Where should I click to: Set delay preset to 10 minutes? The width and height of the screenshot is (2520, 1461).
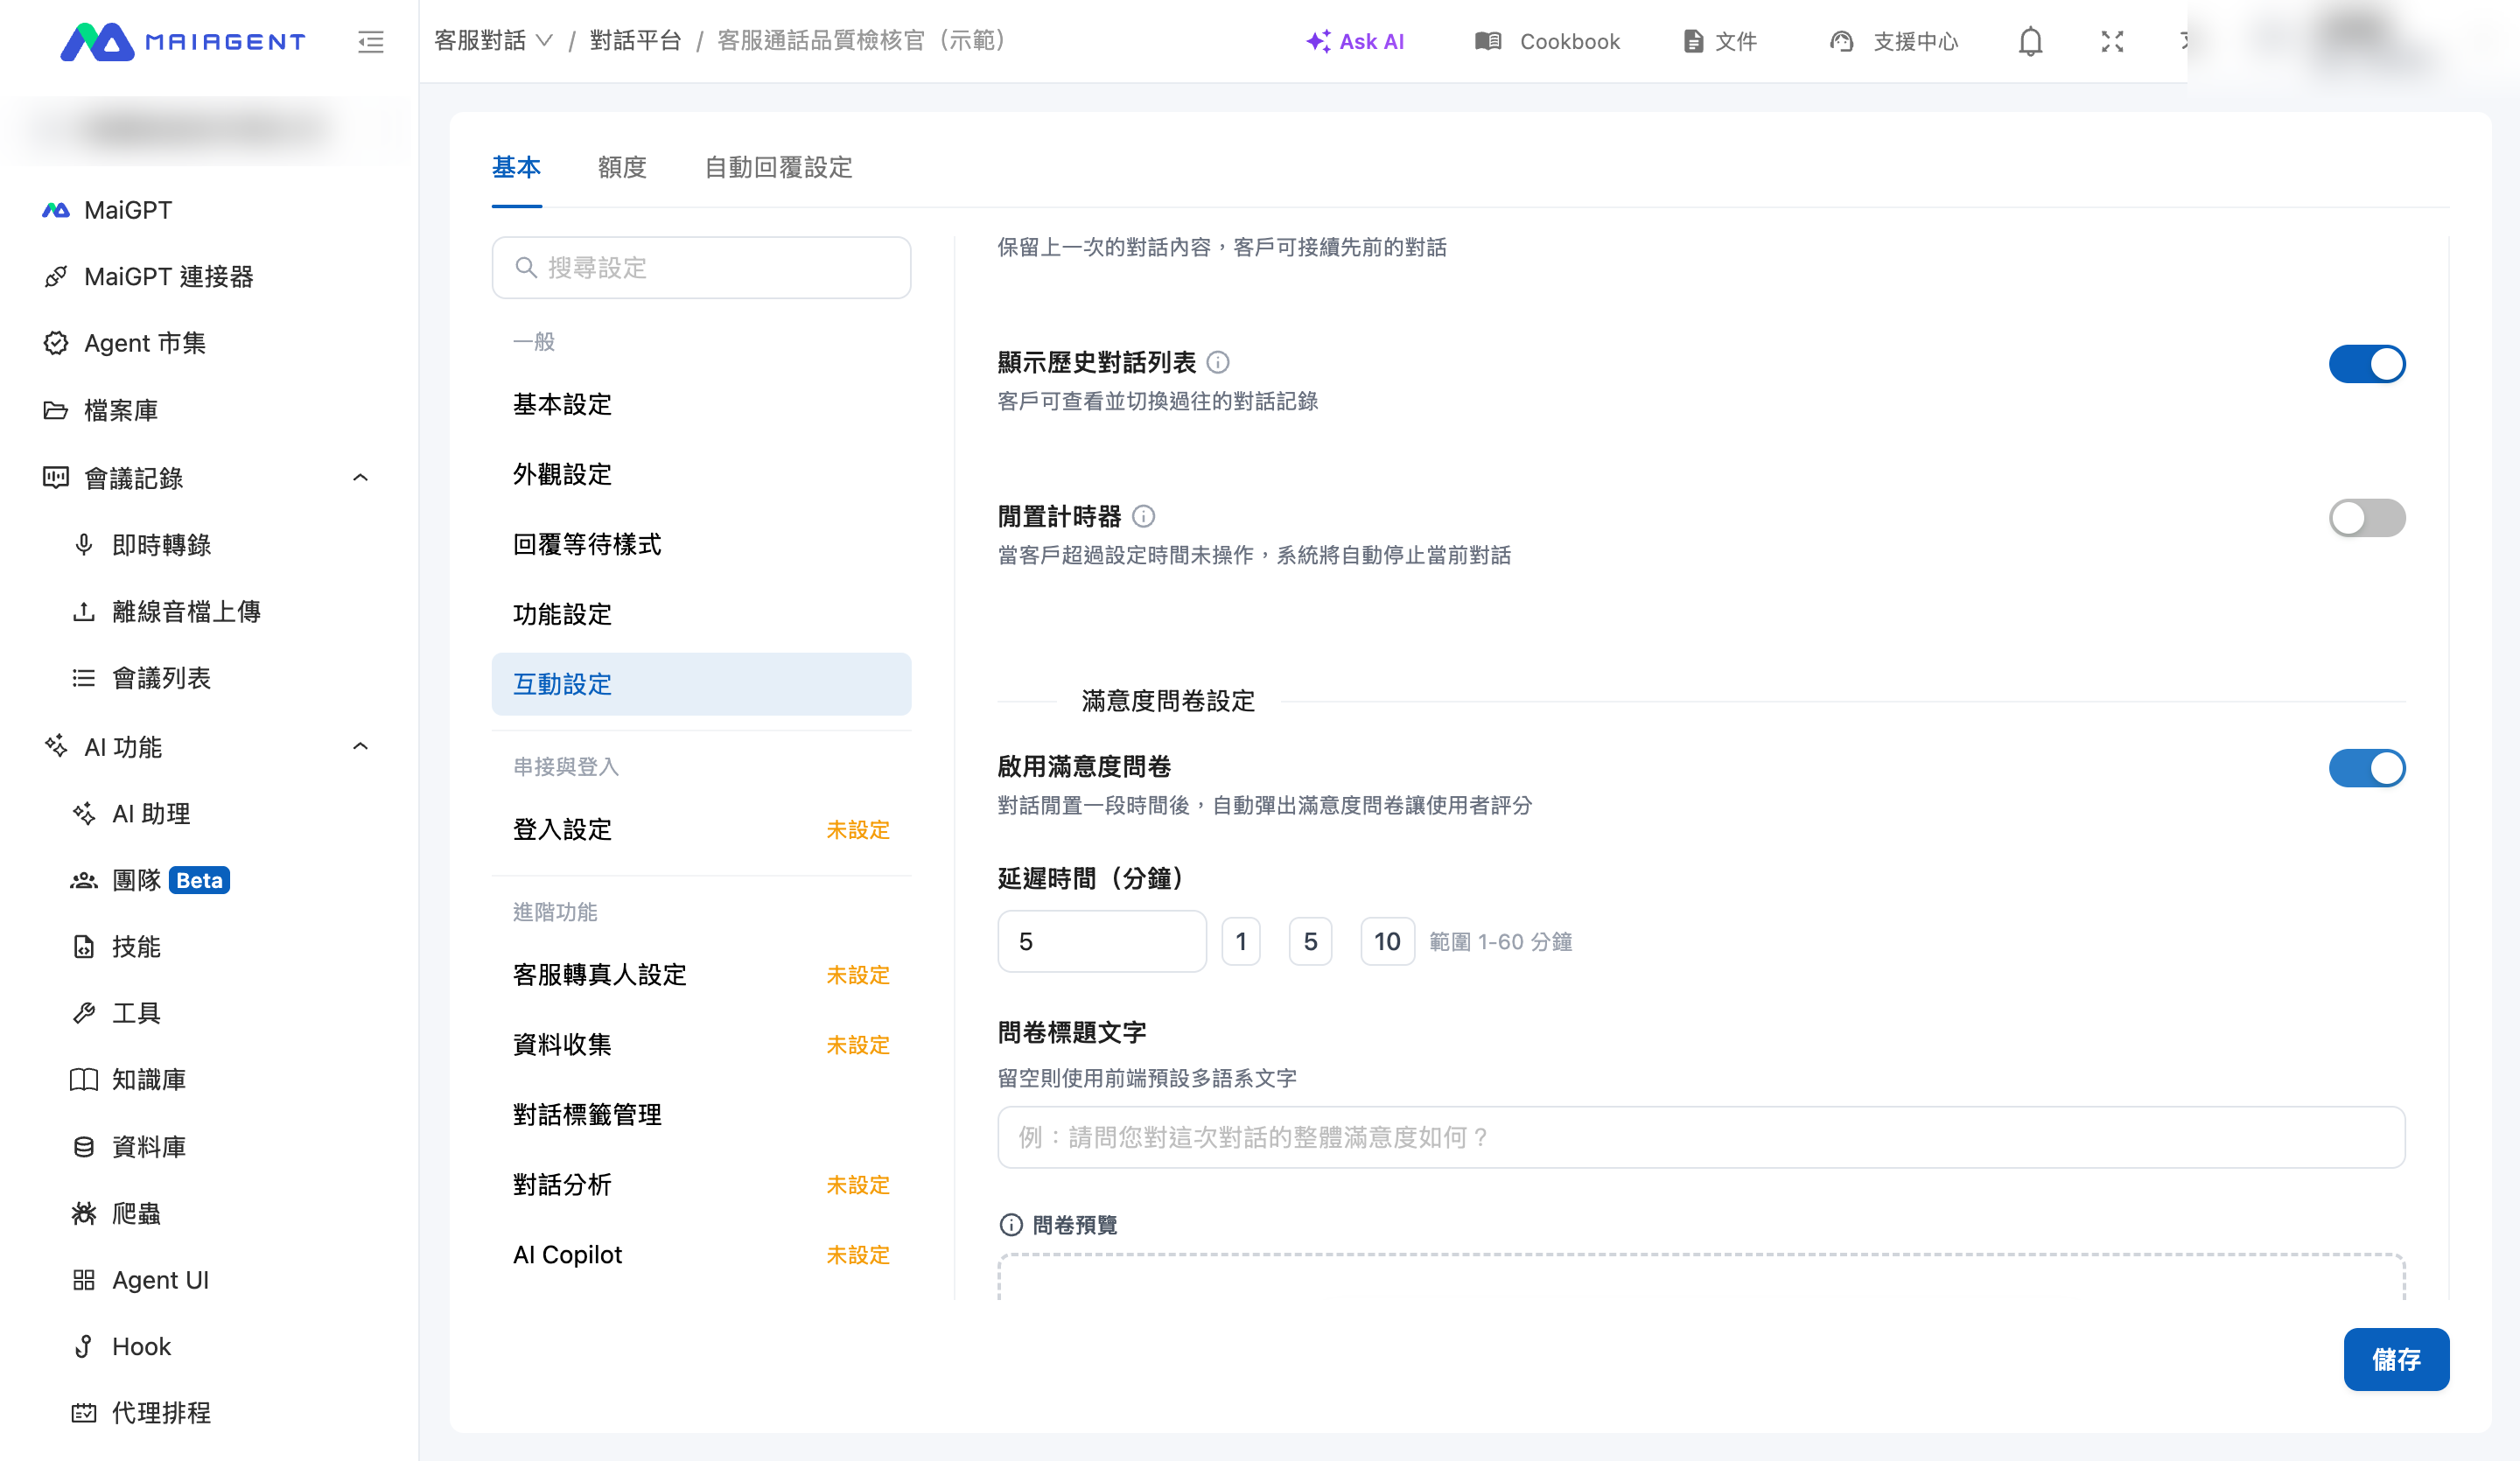click(x=1387, y=941)
